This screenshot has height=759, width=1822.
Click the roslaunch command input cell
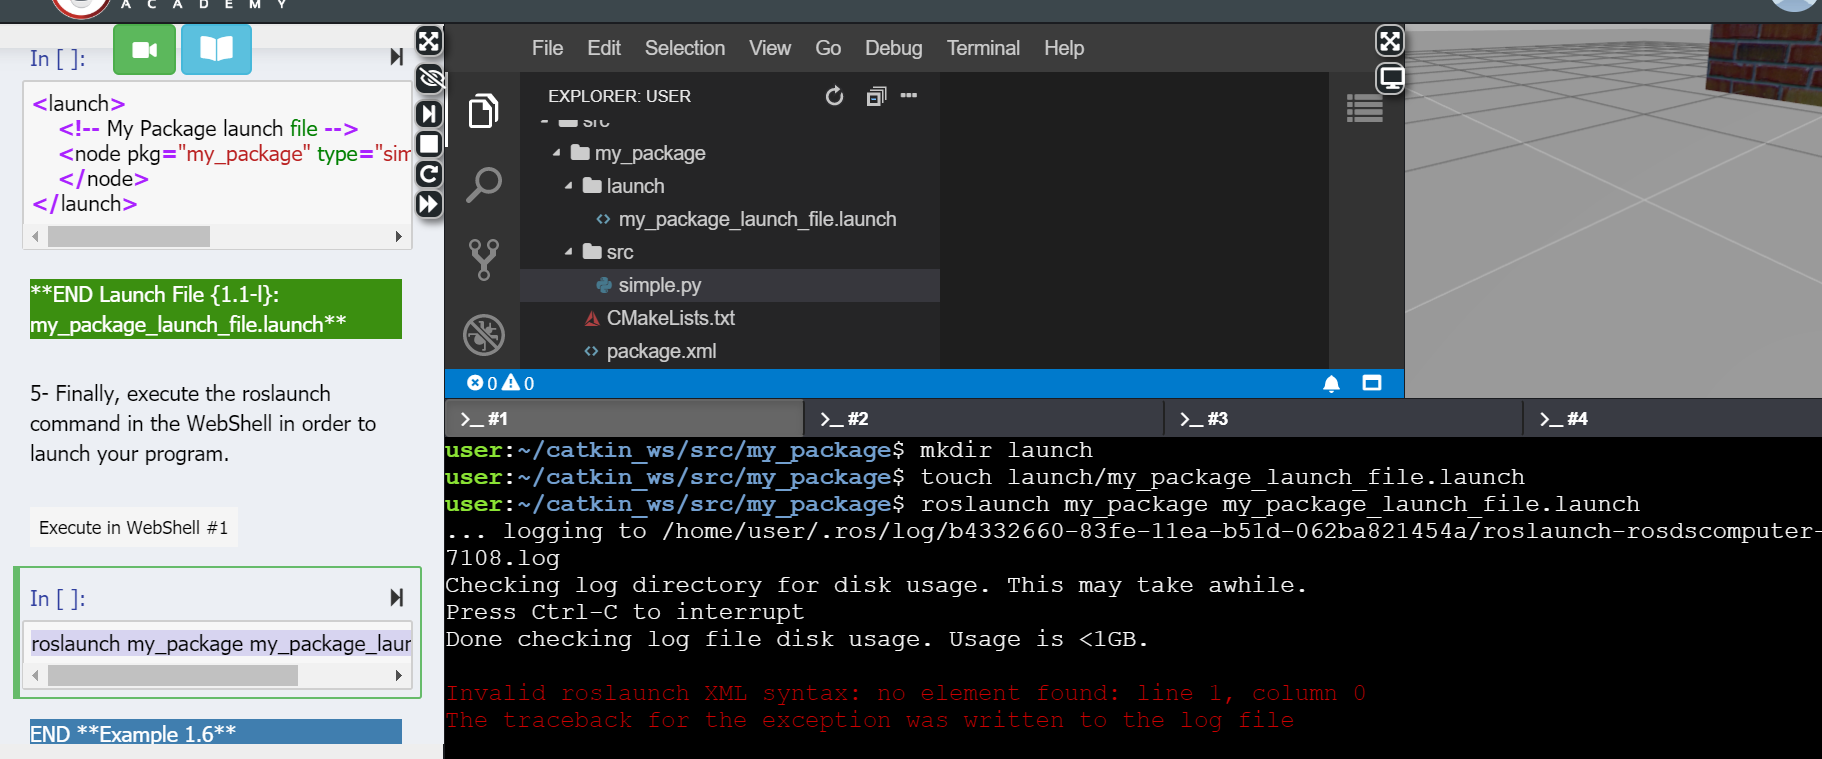(220, 643)
